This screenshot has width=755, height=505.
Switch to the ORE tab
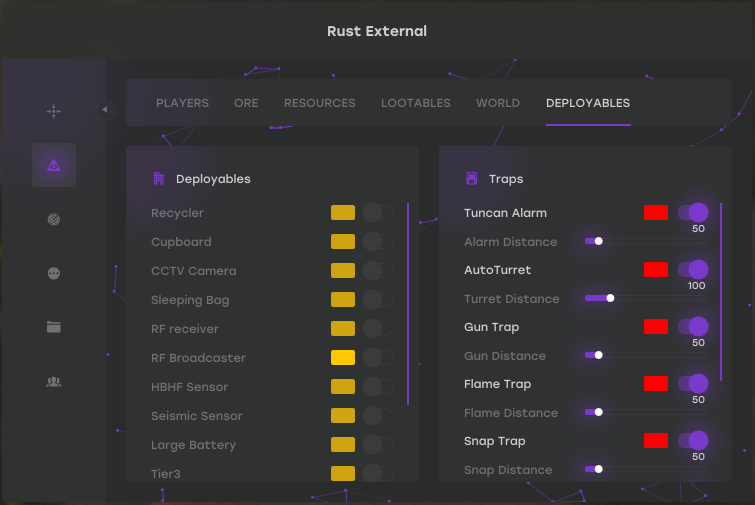(x=246, y=103)
